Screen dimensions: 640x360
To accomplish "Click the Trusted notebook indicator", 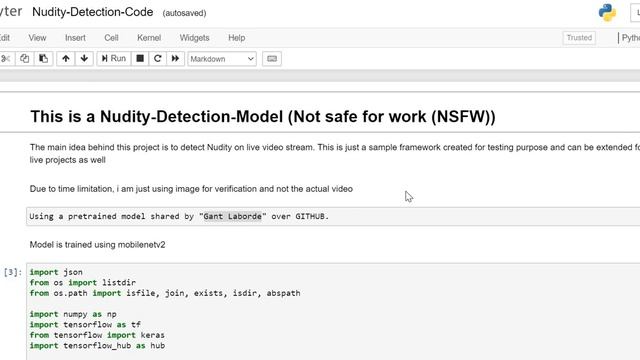I will (x=579, y=38).
